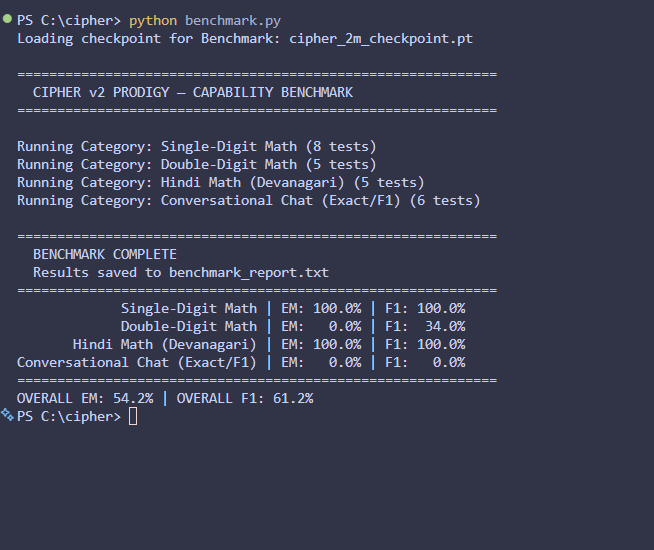Click the first 'PS C:\cipher>' prompt

pyautogui.click(x=69, y=21)
